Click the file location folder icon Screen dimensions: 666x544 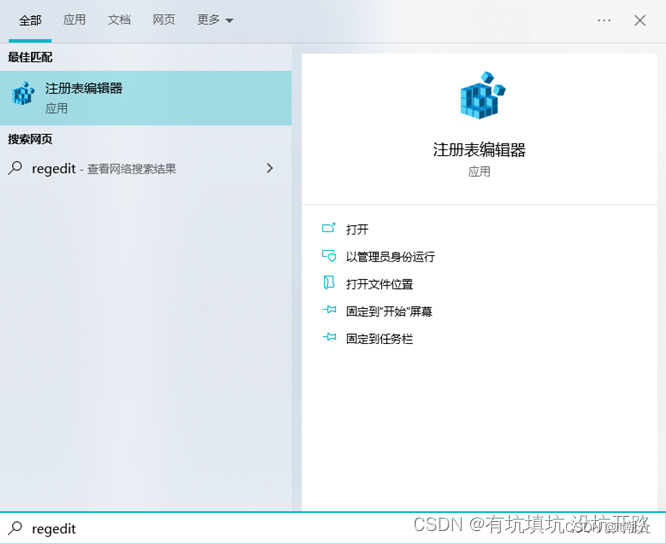(329, 282)
